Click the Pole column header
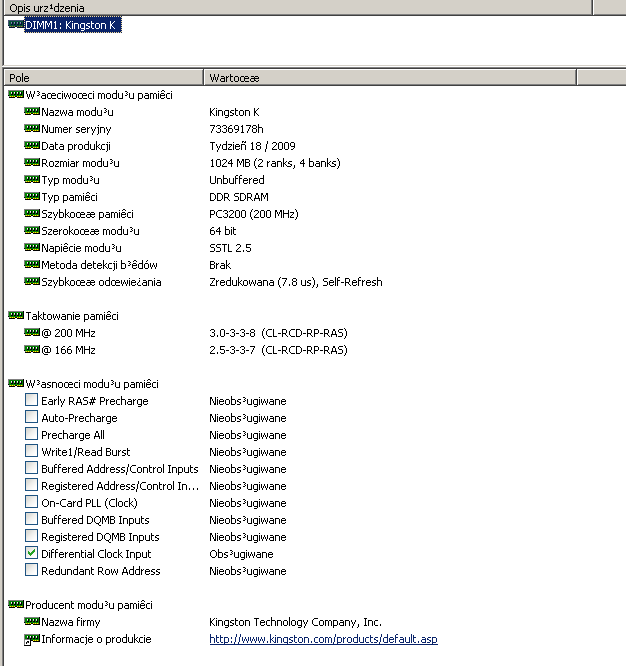This screenshot has width=626, height=666. coord(104,78)
